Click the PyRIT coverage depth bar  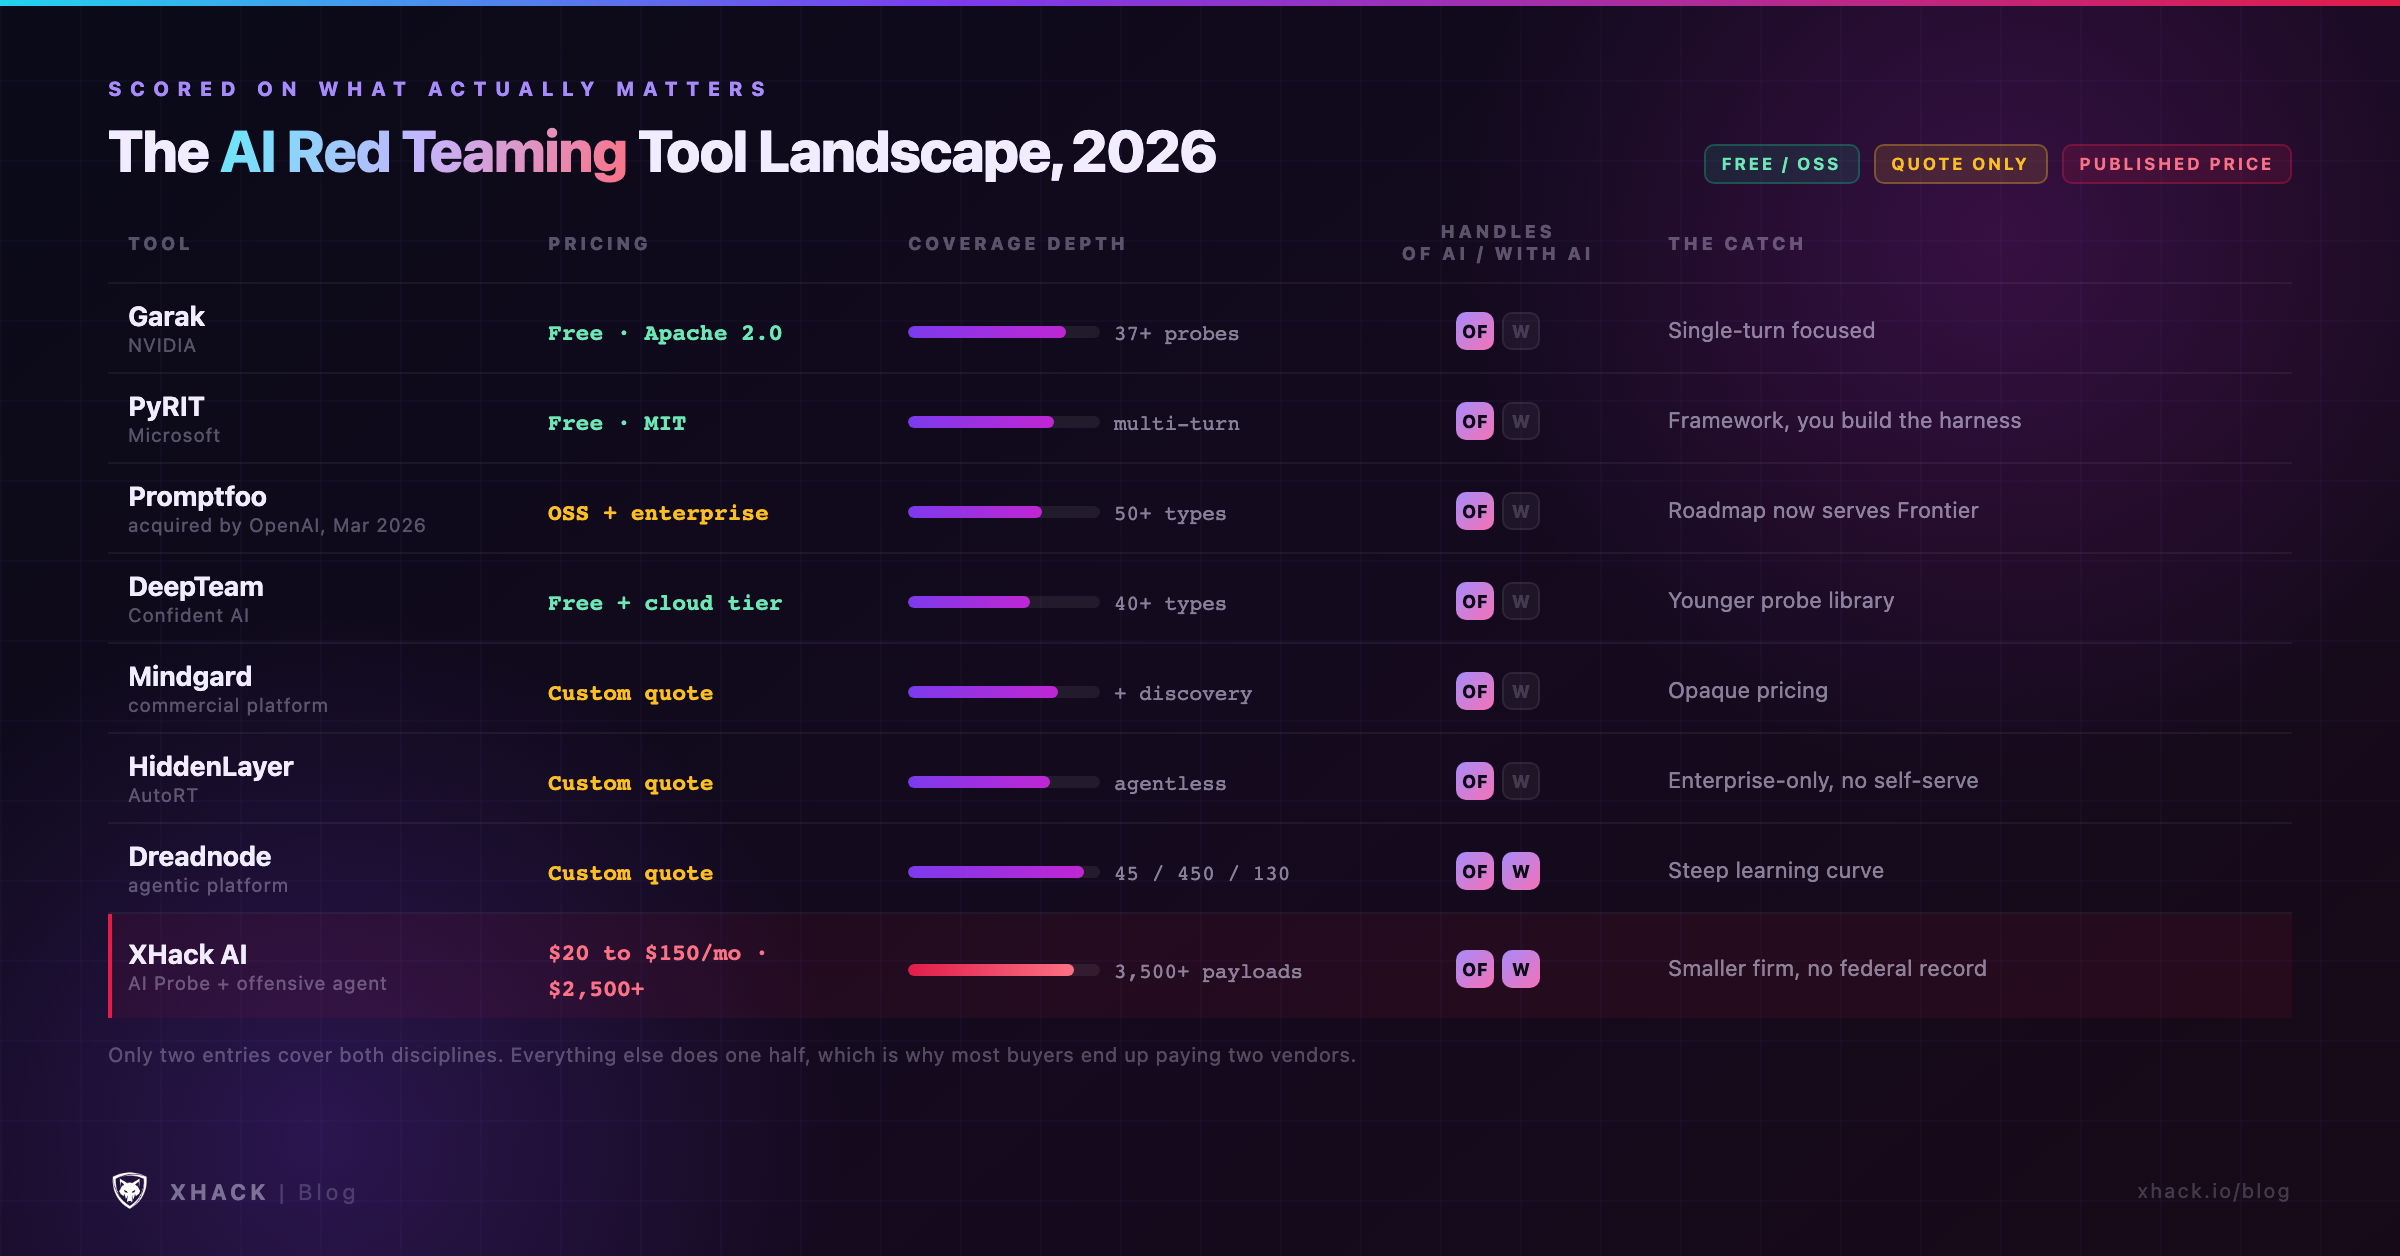point(1003,422)
